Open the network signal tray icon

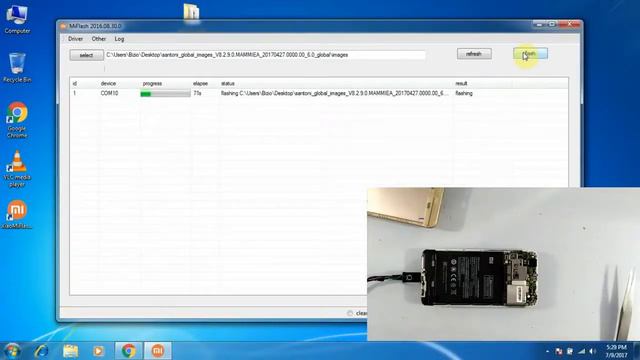pos(582,351)
